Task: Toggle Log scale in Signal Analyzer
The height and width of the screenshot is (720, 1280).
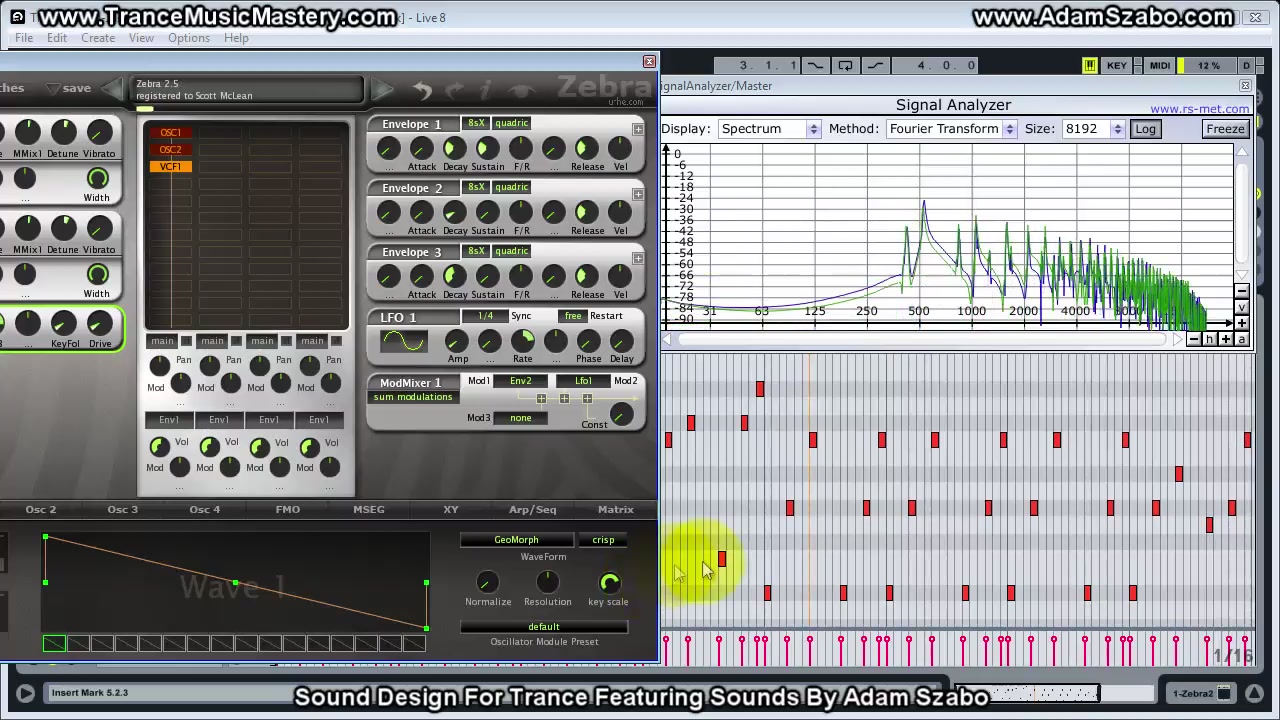Action: click(1145, 129)
